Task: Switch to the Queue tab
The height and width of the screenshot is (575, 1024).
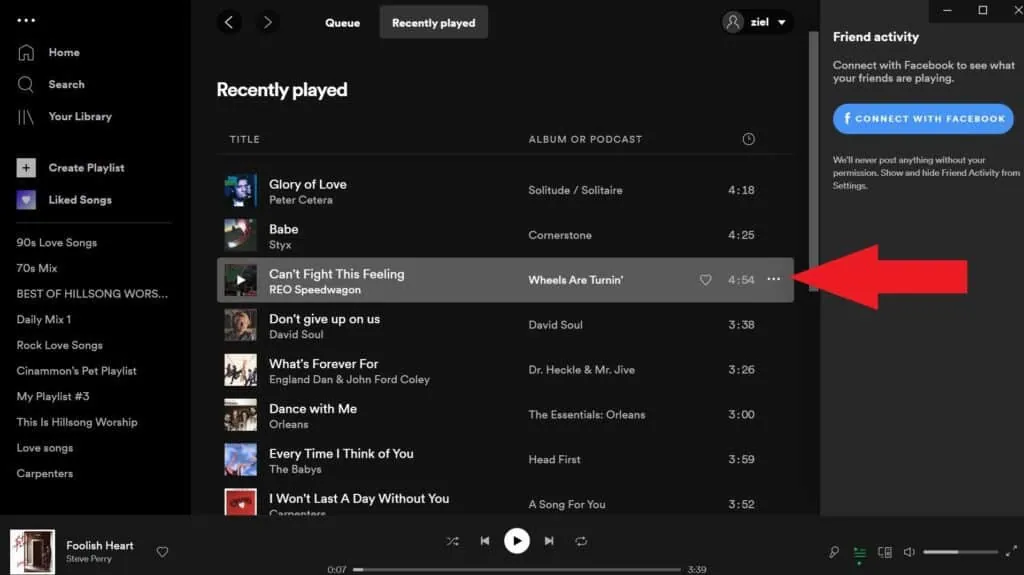Action: [x=342, y=23]
